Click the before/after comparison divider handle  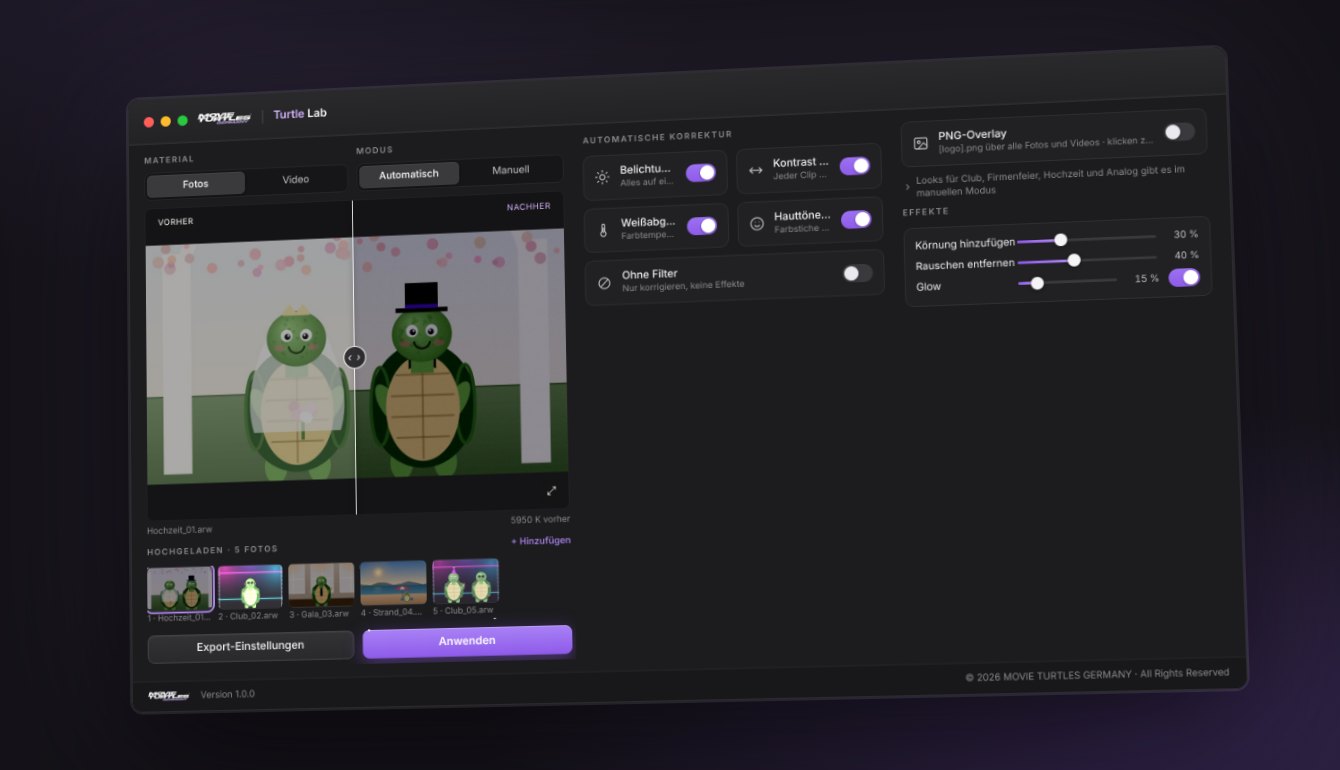pos(354,357)
